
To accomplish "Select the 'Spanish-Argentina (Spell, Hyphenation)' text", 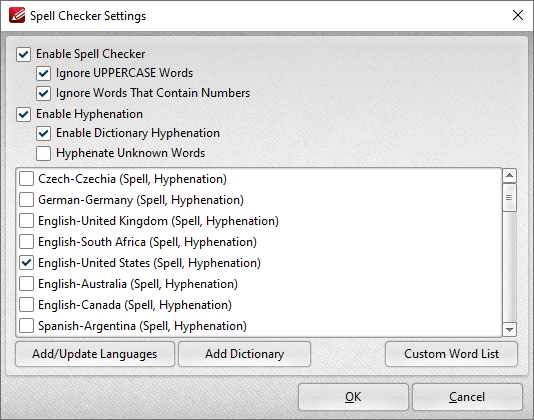I will pyautogui.click(x=142, y=326).
